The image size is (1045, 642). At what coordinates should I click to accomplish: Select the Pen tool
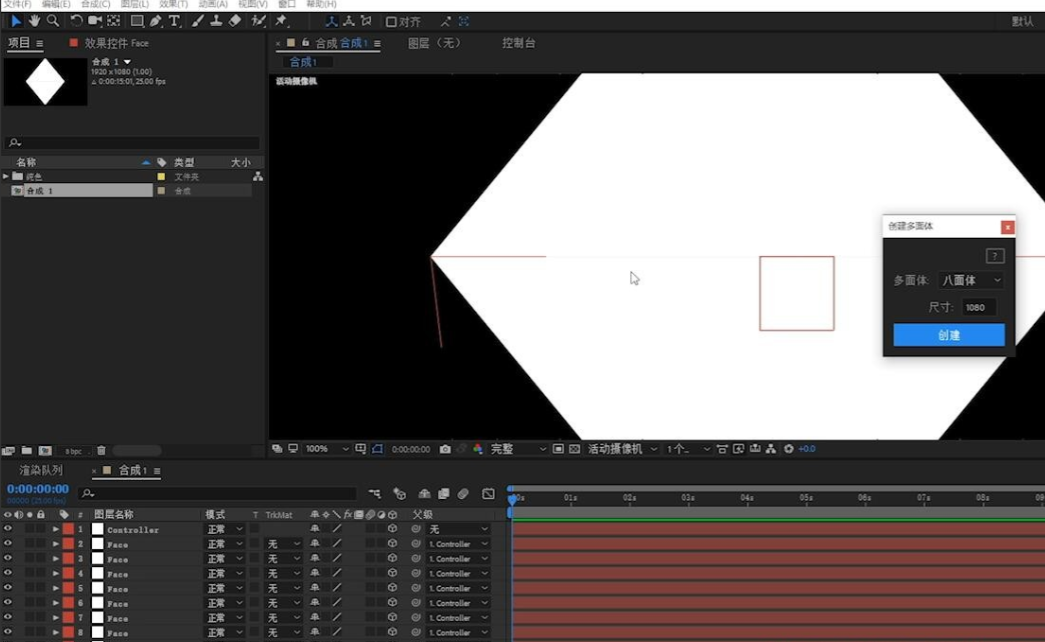tap(155, 21)
